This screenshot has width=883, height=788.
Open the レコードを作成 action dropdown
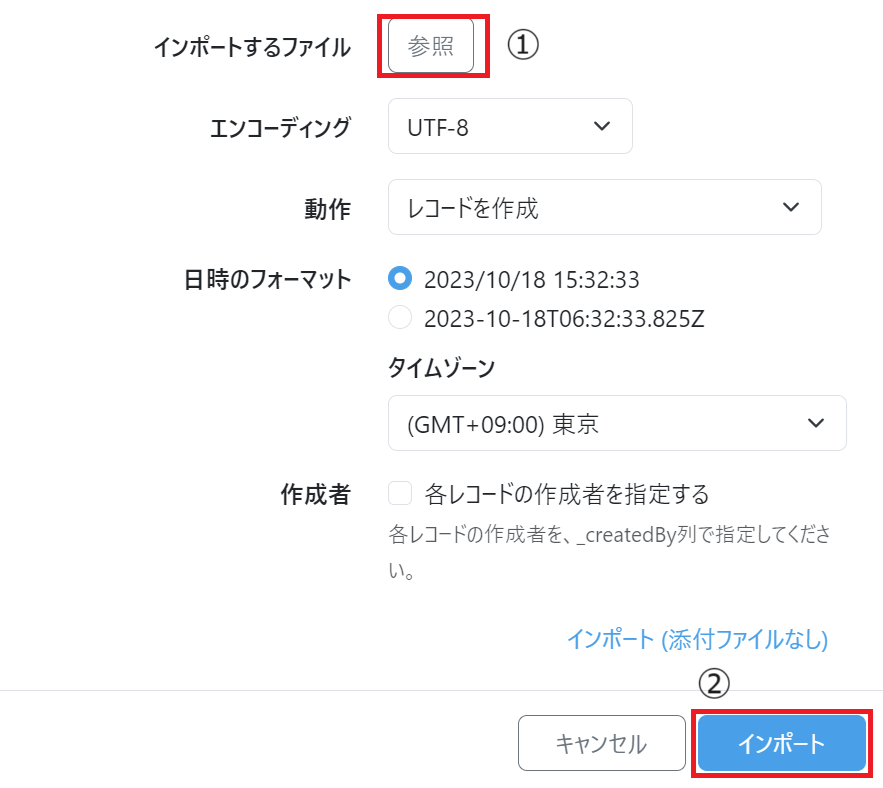604,207
